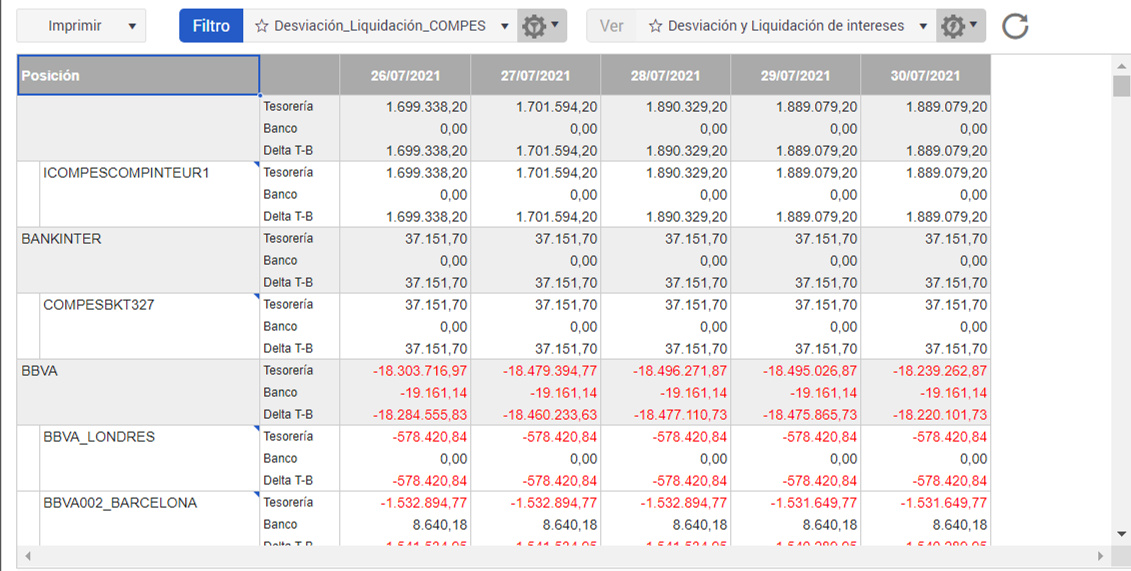Open the Ver view dropdown arrow
1131x571 pixels.
click(x=923, y=26)
